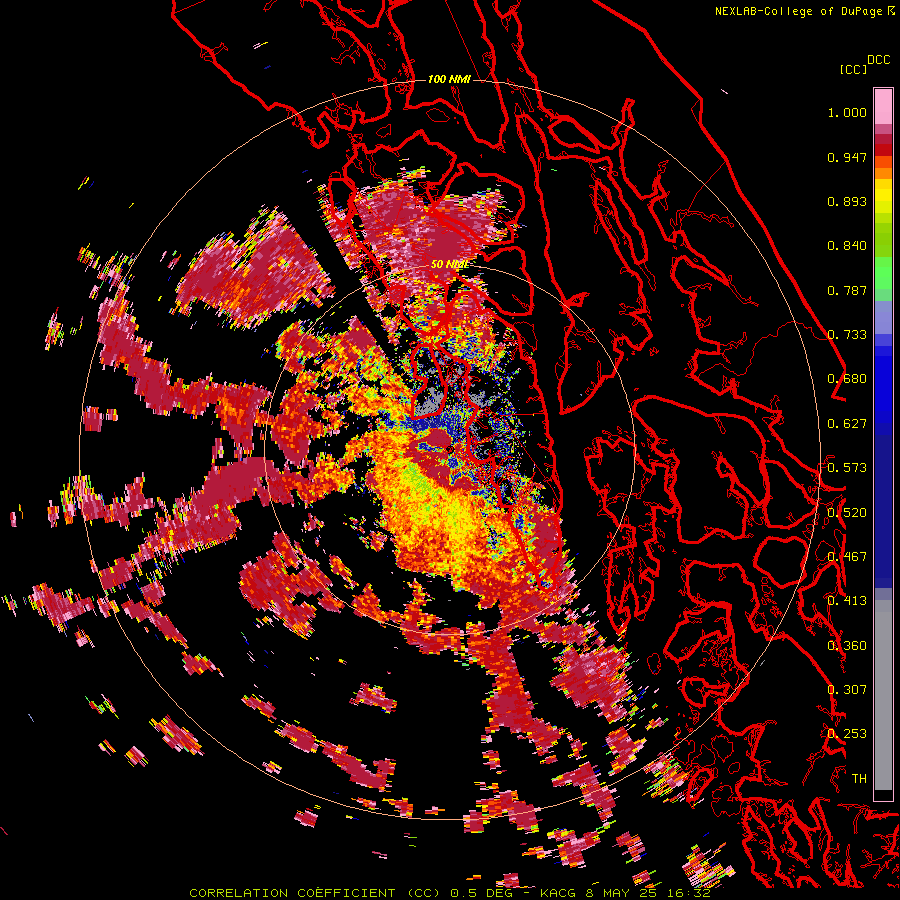Screen dimensions: 900x900
Task: Select the 0.680 scale value
Action: click(x=847, y=379)
